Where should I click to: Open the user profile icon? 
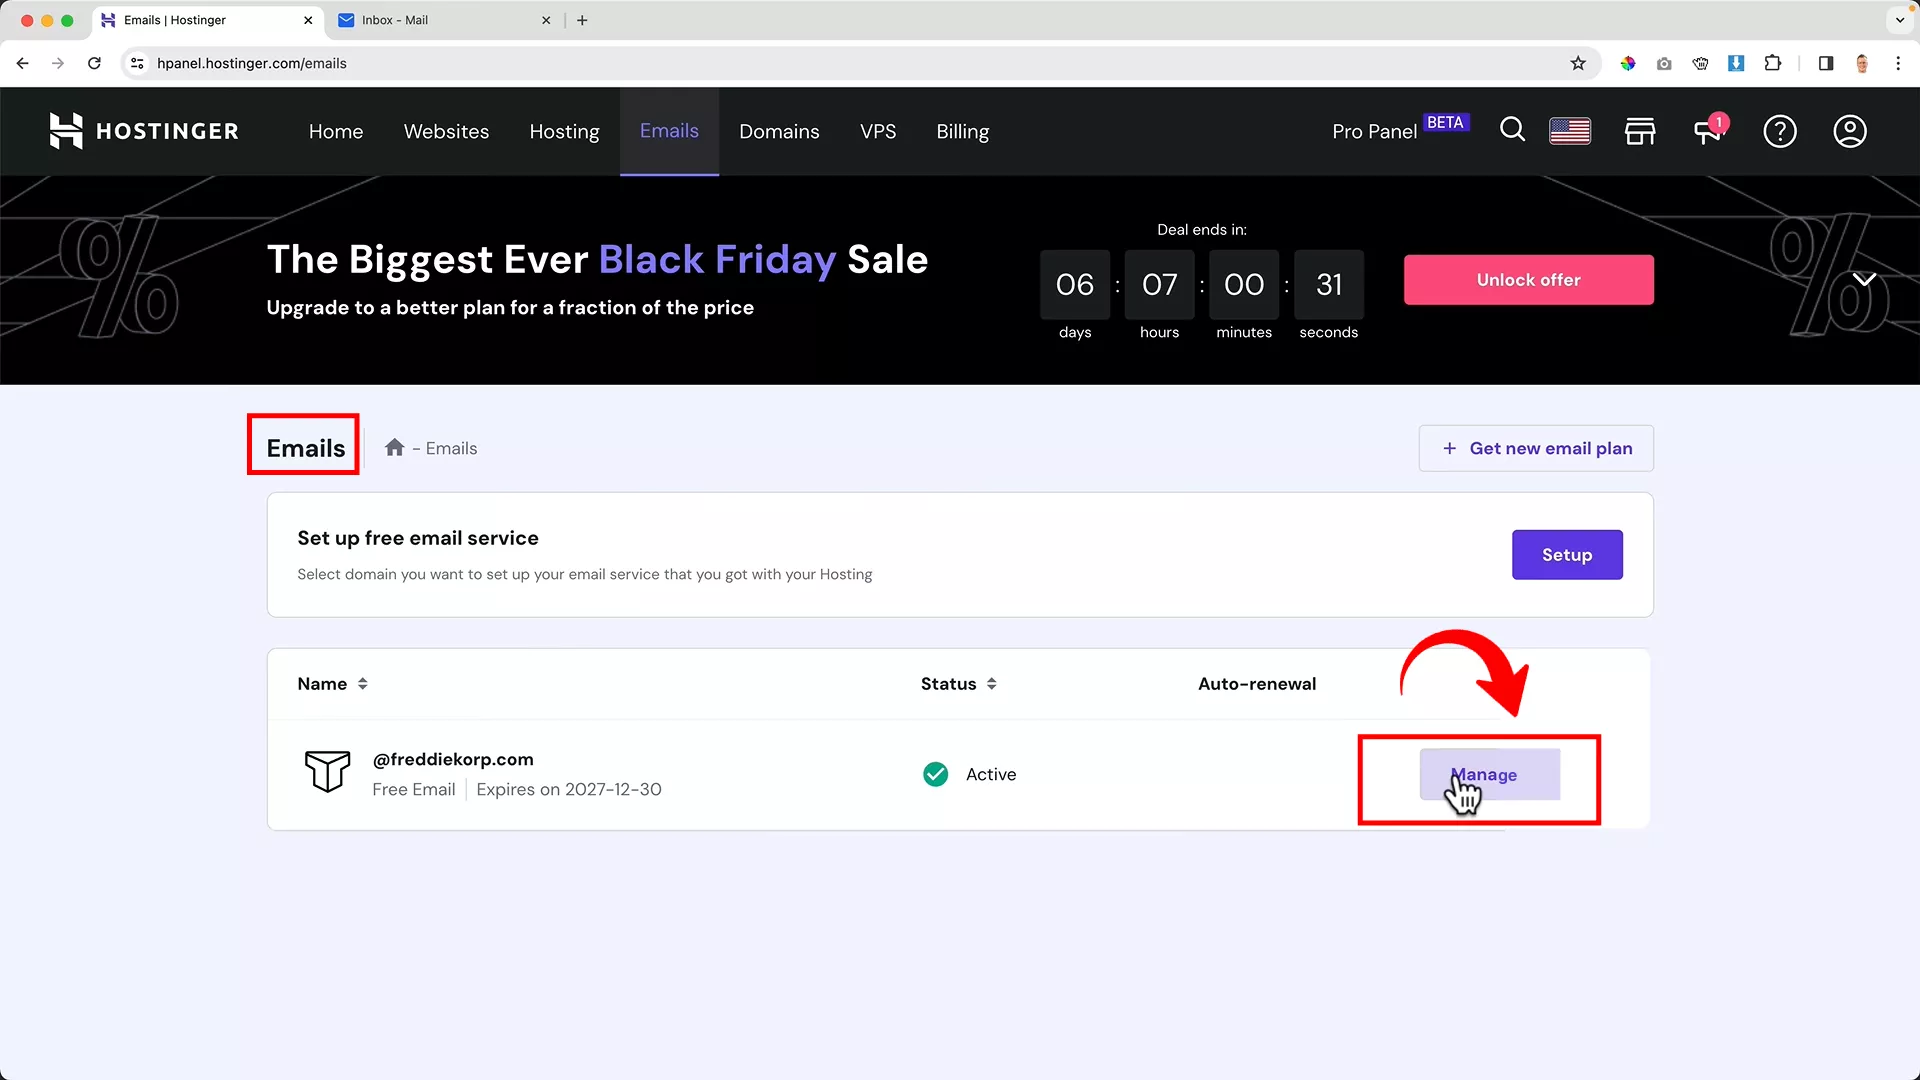click(1850, 131)
